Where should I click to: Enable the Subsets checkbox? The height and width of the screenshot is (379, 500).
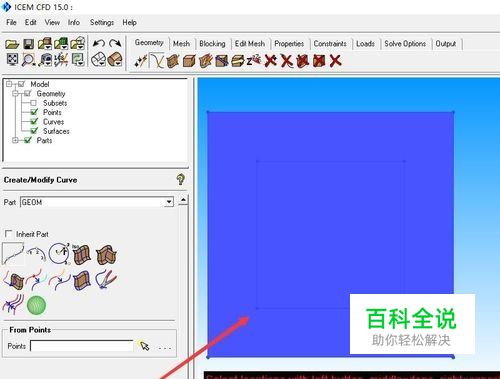coord(33,103)
